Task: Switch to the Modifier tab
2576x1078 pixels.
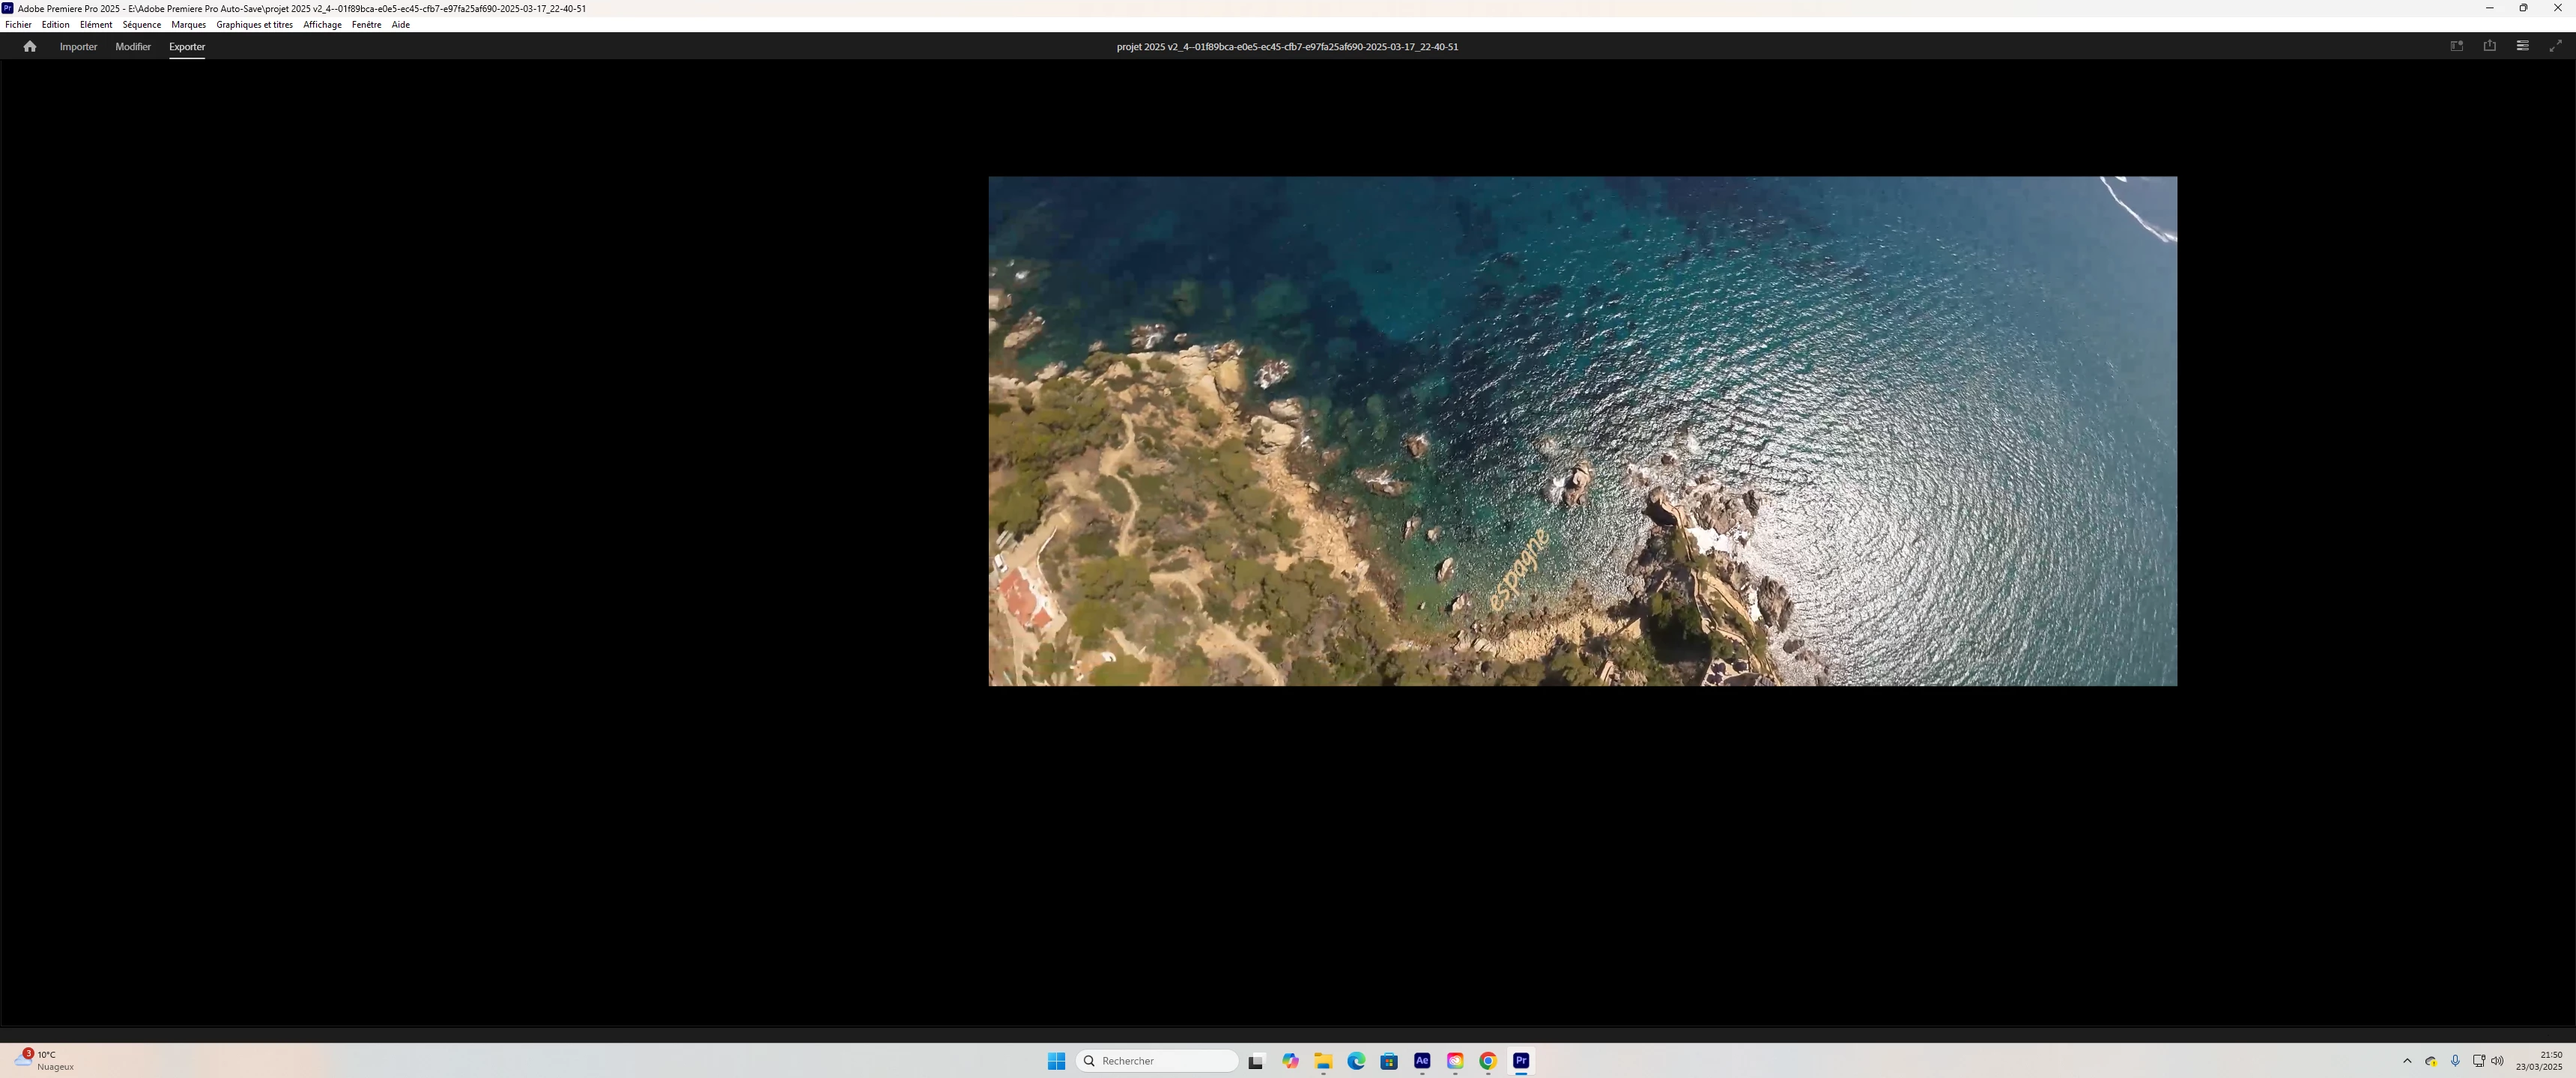Action: coord(133,47)
